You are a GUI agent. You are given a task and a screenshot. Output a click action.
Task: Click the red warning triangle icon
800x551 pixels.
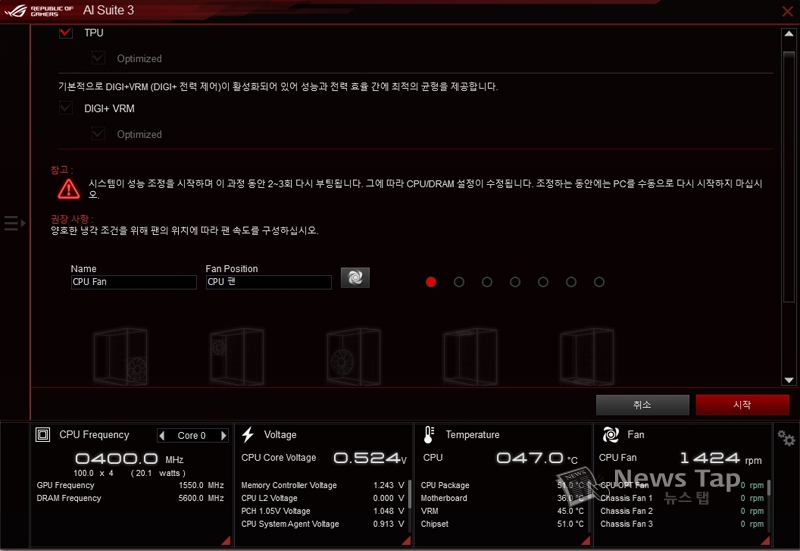pyautogui.click(x=68, y=188)
